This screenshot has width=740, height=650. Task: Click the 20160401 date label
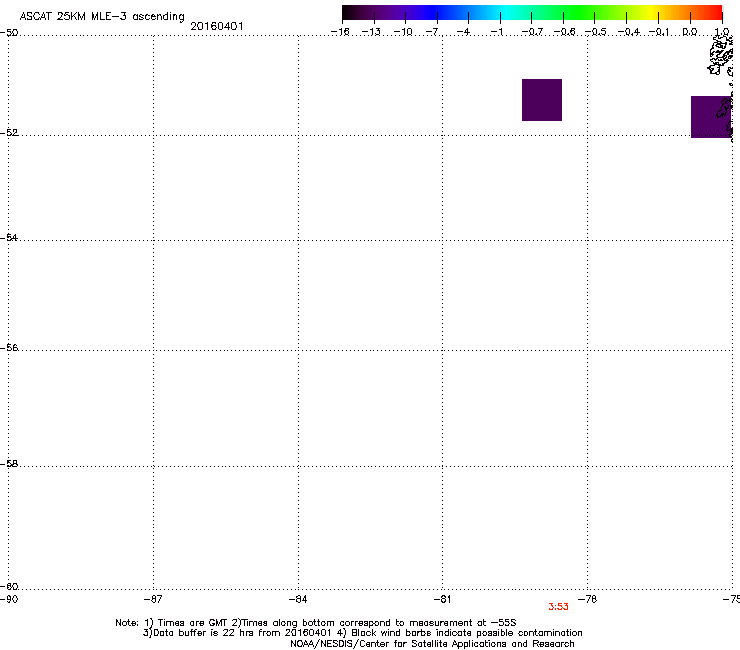tap(217, 26)
